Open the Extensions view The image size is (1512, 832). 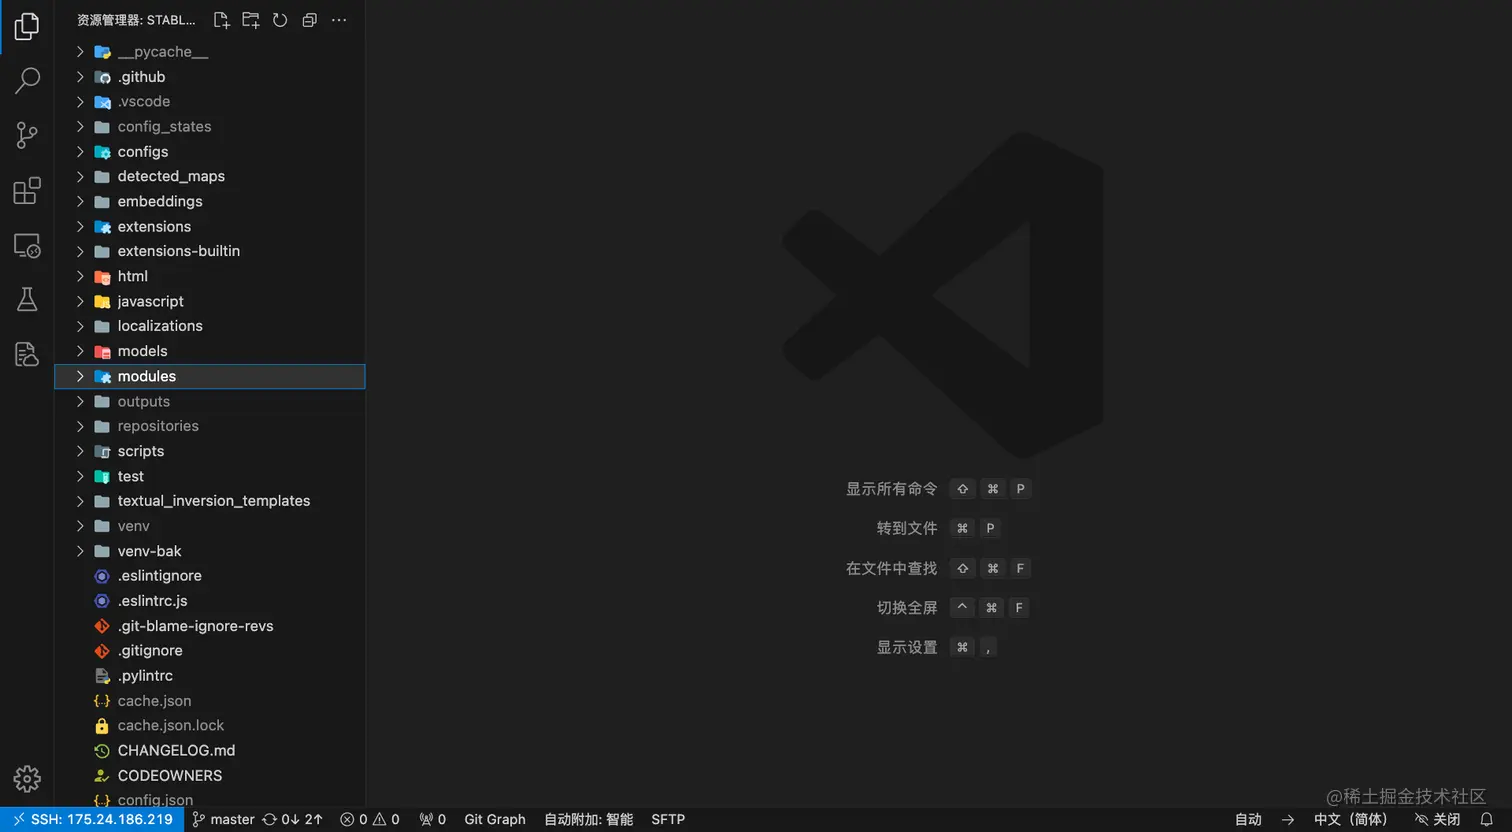point(27,190)
